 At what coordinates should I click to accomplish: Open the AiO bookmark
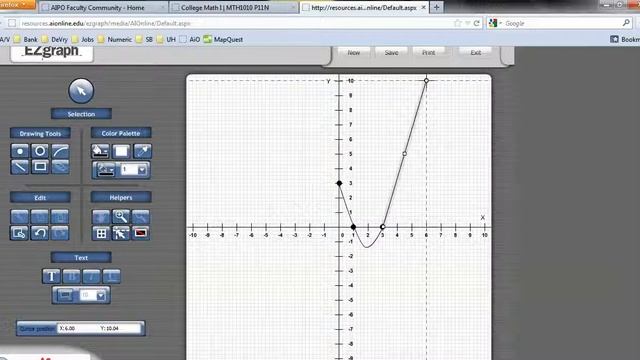pos(190,40)
